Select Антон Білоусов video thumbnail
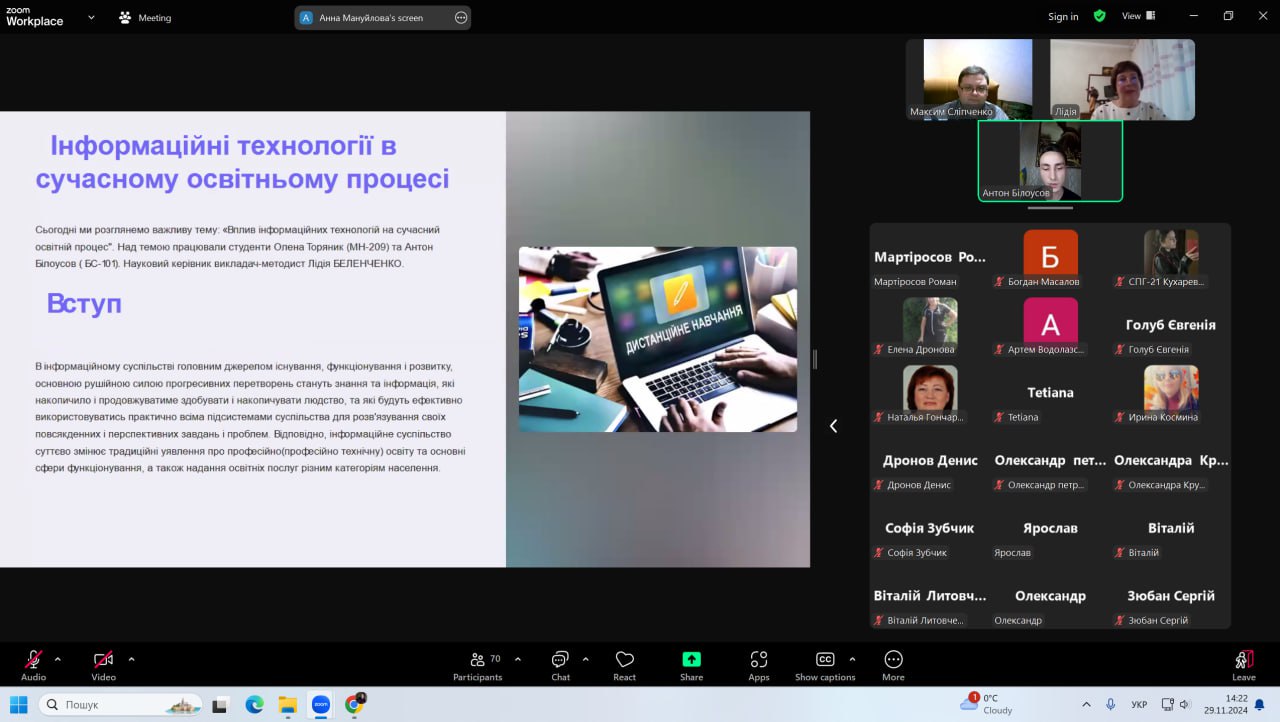Screen dimensions: 1280x722 [1050, 161]
